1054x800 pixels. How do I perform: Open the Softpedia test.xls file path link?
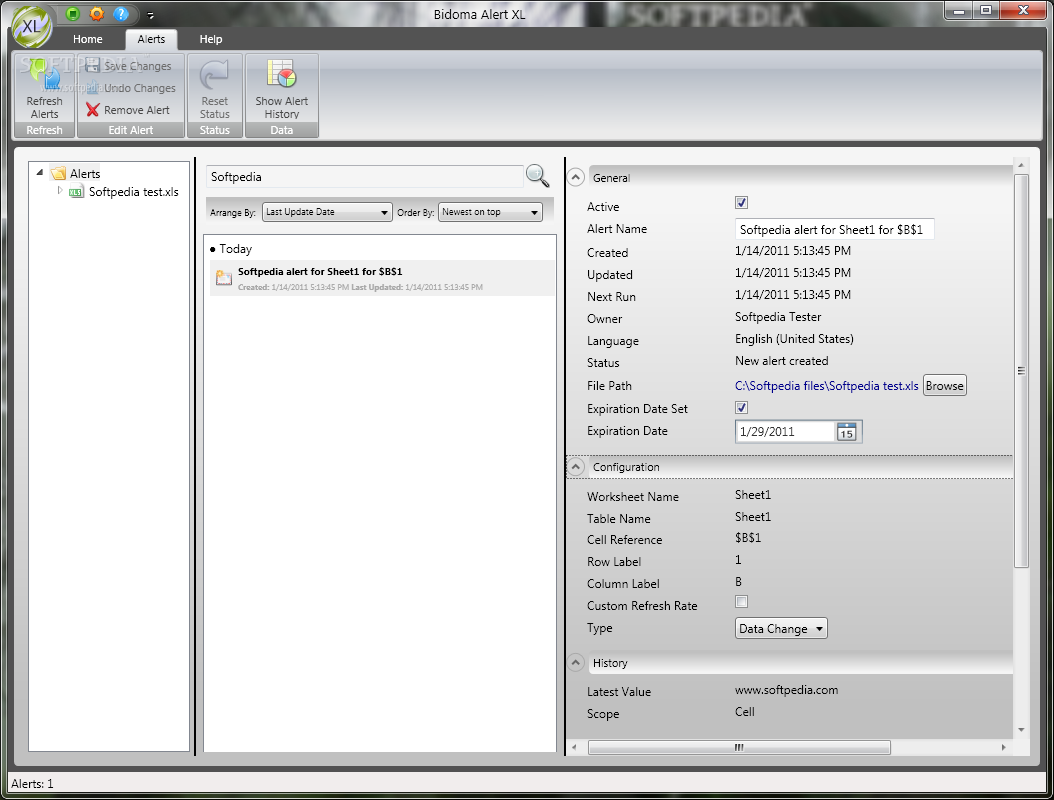(826, 386)
